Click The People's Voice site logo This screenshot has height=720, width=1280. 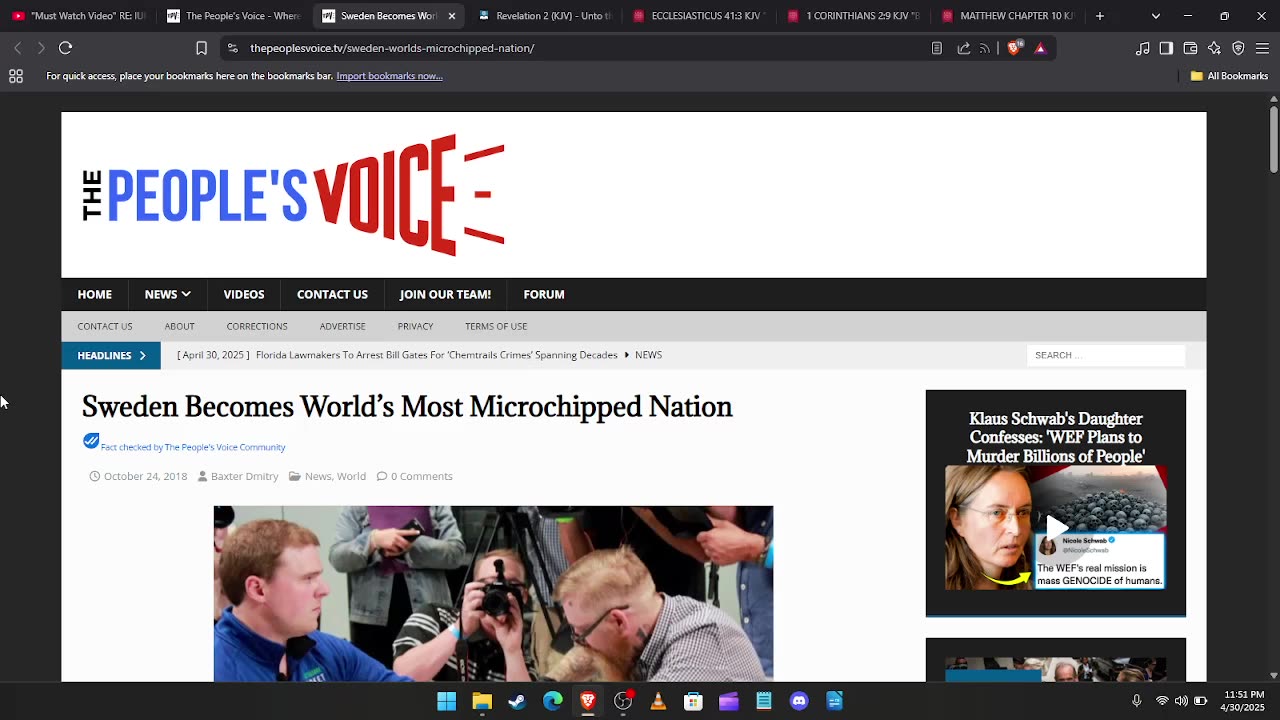point(293,195)
